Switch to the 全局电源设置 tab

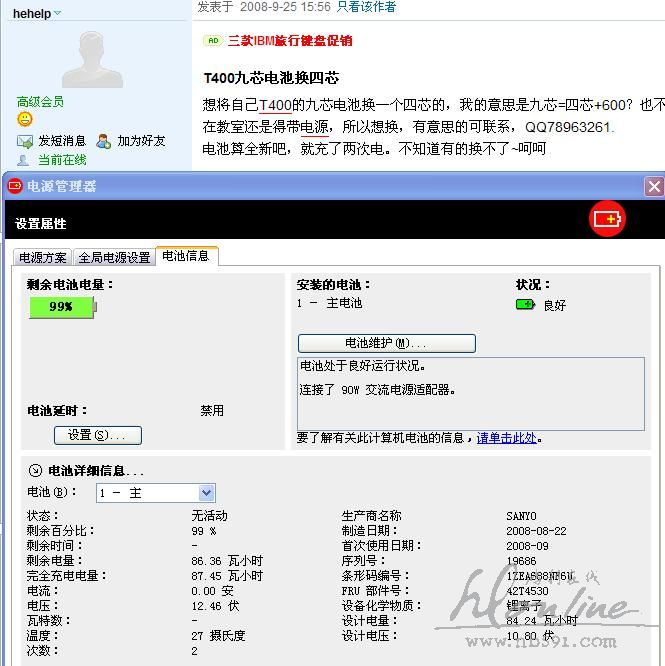tap(114, 257)
